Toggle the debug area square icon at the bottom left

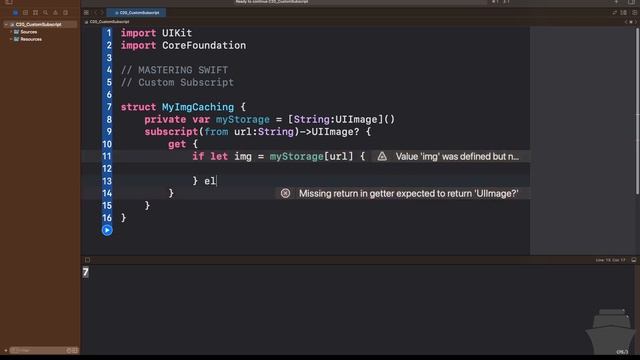(87, 260)
